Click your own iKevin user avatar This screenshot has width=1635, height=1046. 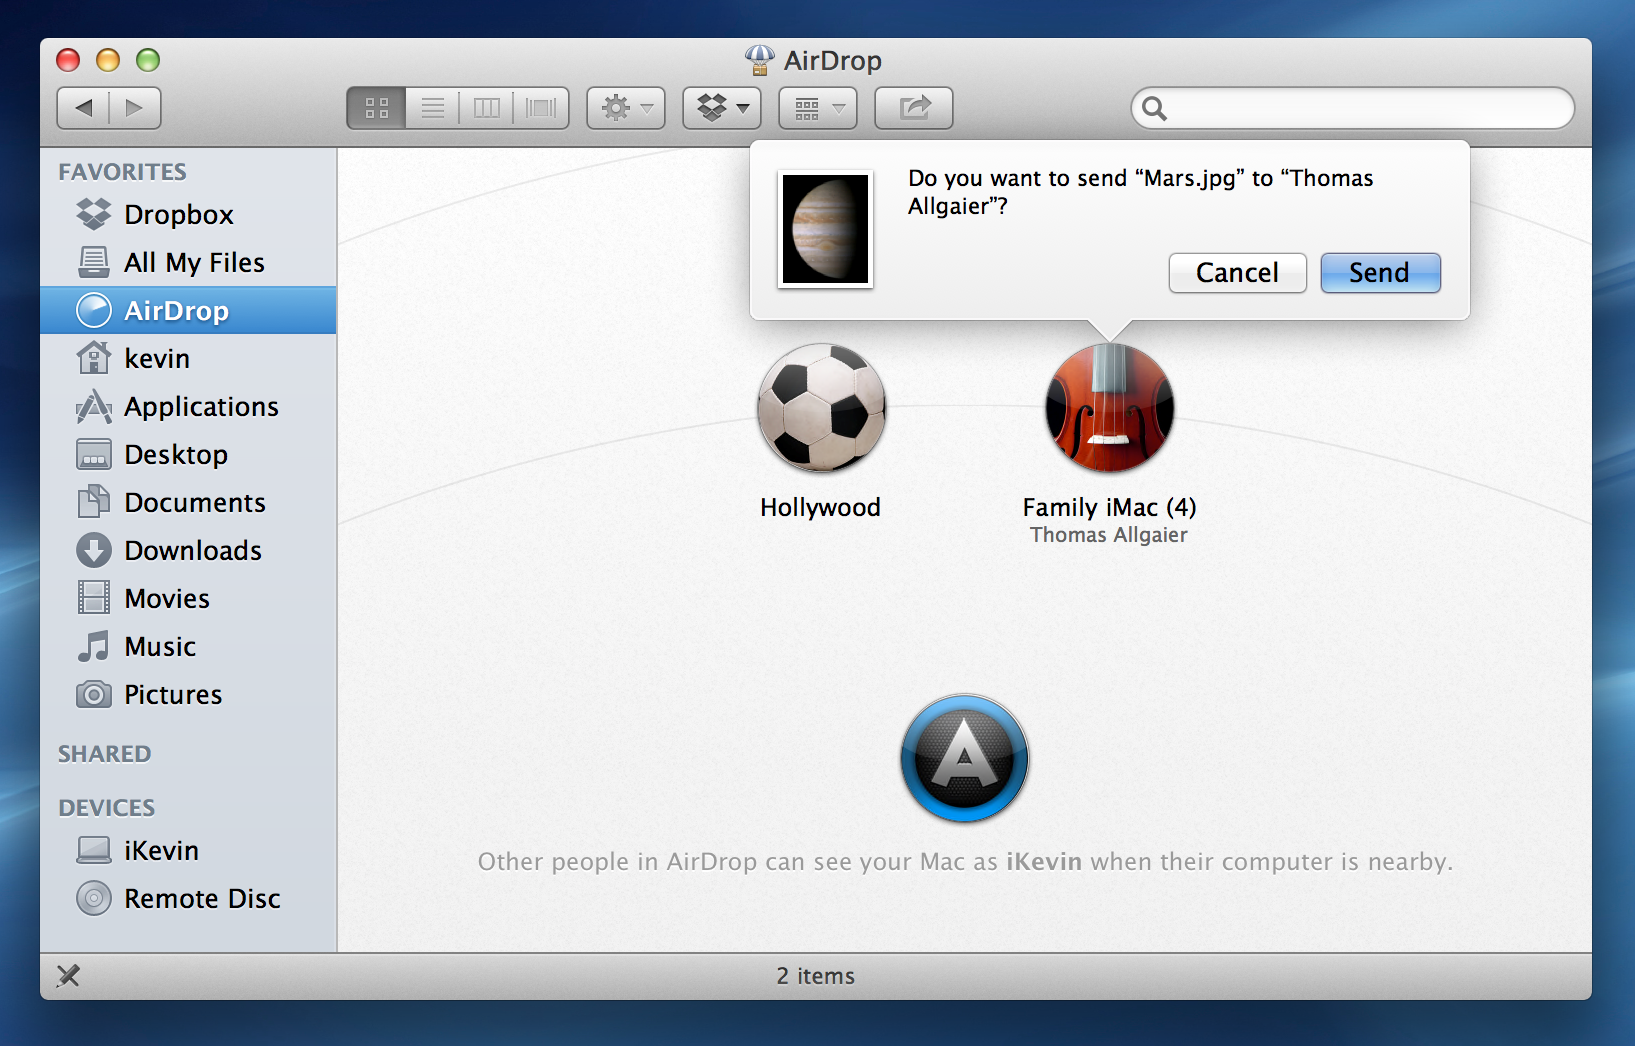(x=965, y=758)
